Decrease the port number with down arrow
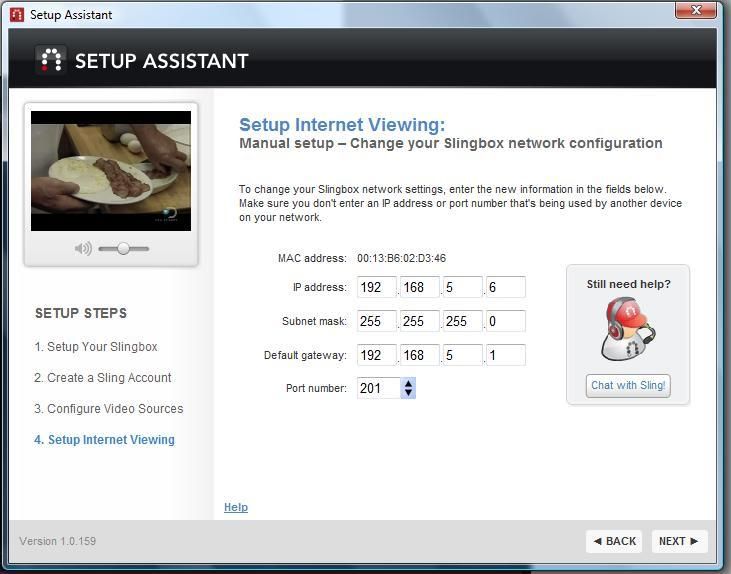This screenshot has width=731, height=574. pyautogui.click(x=408, y=393)
